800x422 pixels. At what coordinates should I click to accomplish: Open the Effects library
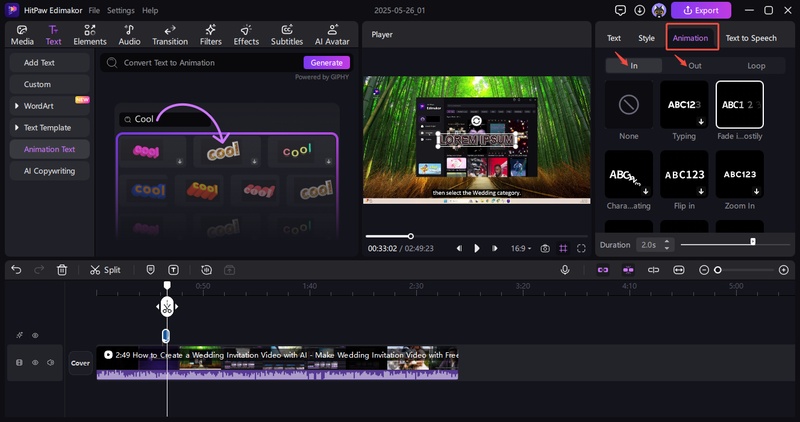[246, 35]
